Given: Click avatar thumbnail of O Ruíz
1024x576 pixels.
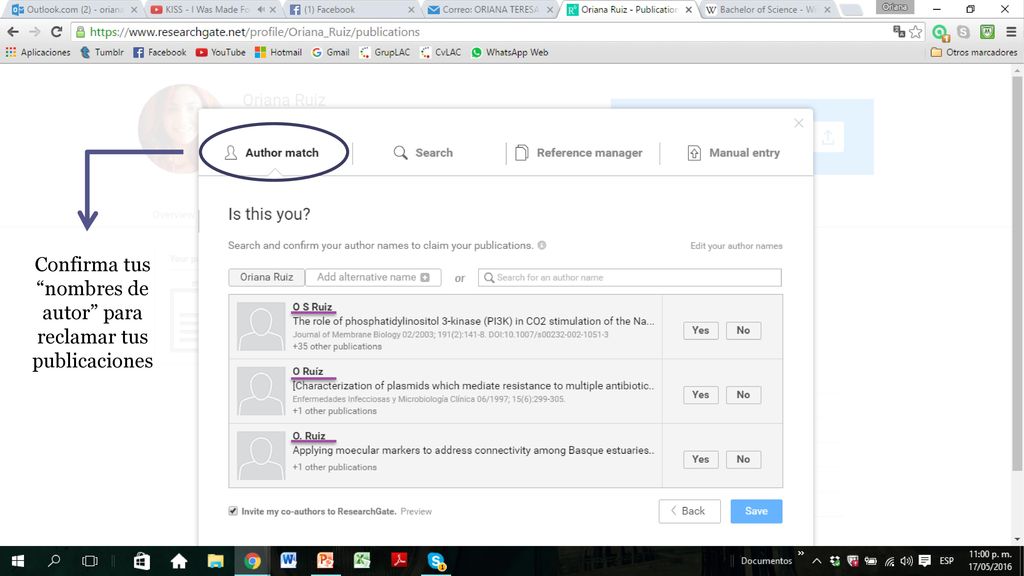Looking at the screenshot, I should pos(261,391).
